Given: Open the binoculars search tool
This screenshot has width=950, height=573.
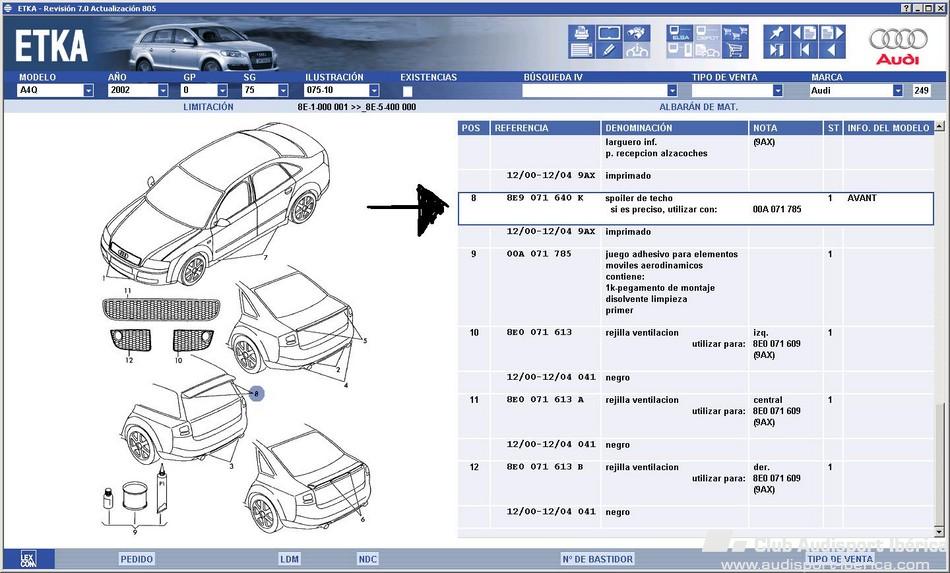Looking at the screenshot, I should (x=636, y=33).
